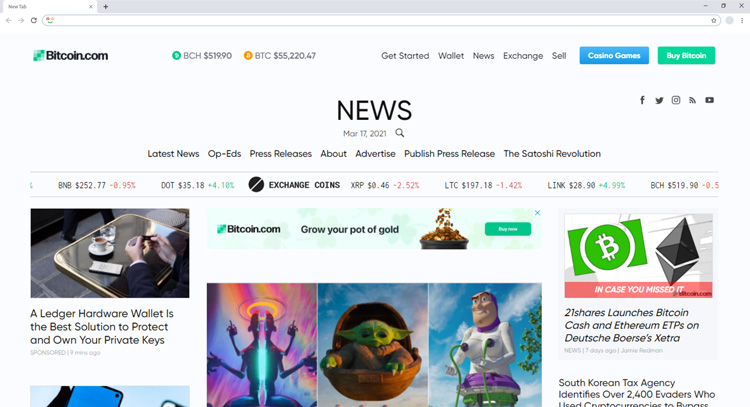Open the RSS feed icon
750x407 pixels.
click(x=692, y=100)
